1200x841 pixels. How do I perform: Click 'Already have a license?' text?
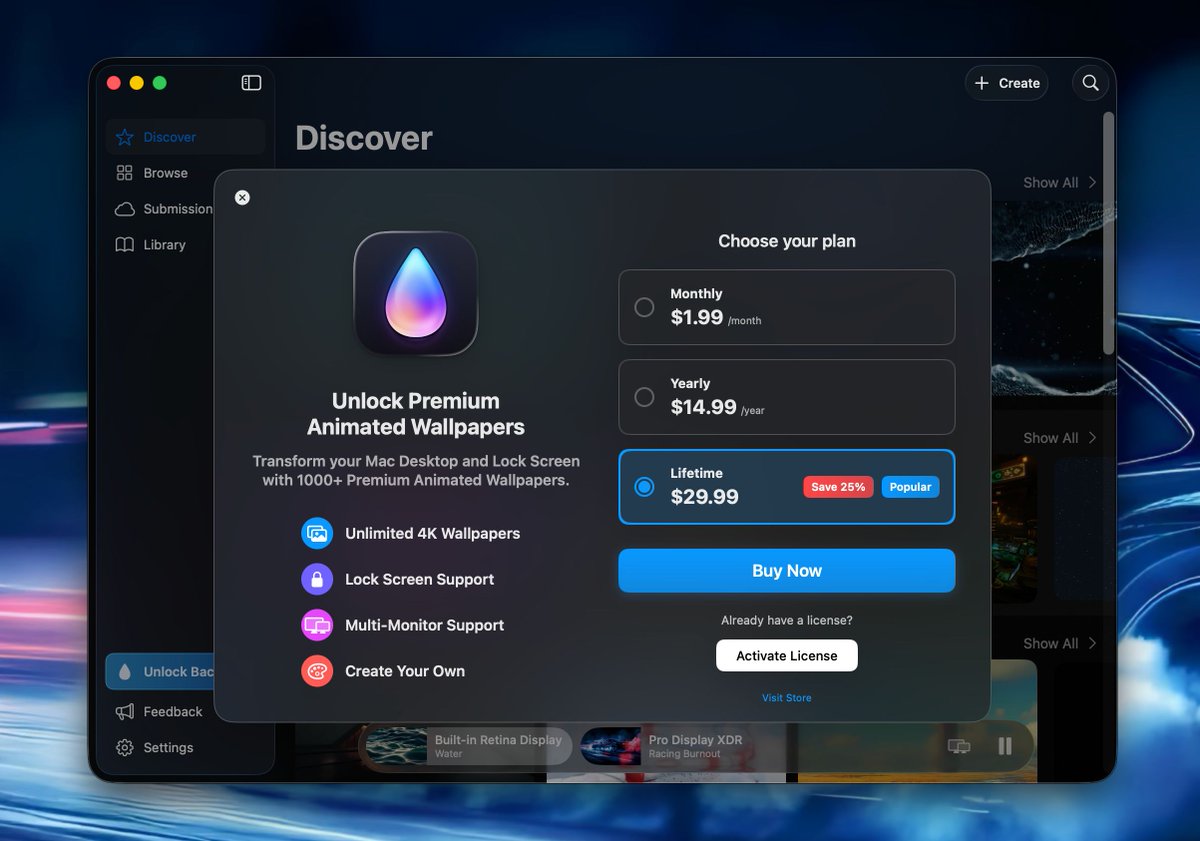pyautogui.click(x=787, y=620)
